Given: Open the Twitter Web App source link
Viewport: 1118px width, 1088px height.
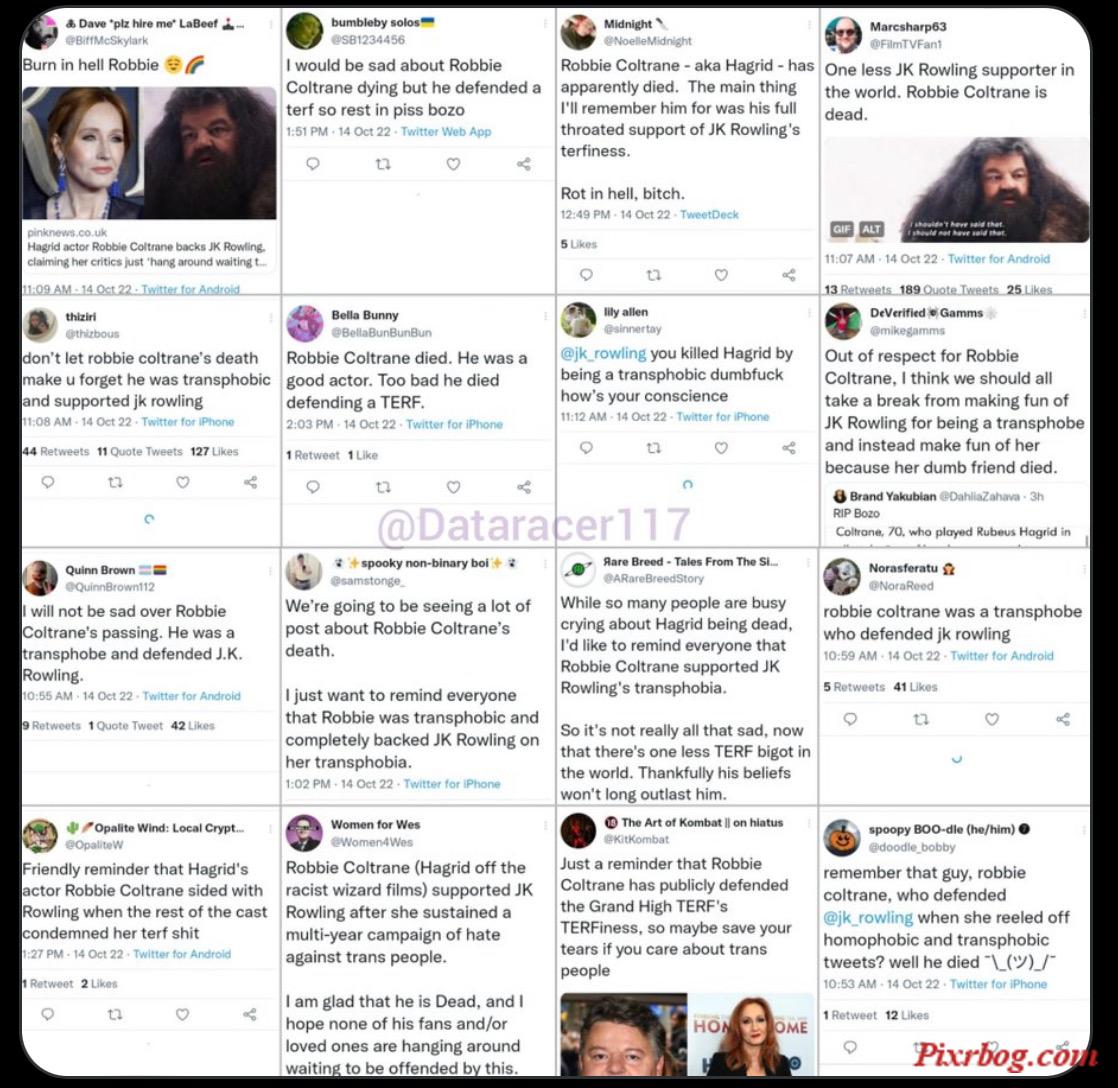Looking at the screenshot, I should pos(446,132).
